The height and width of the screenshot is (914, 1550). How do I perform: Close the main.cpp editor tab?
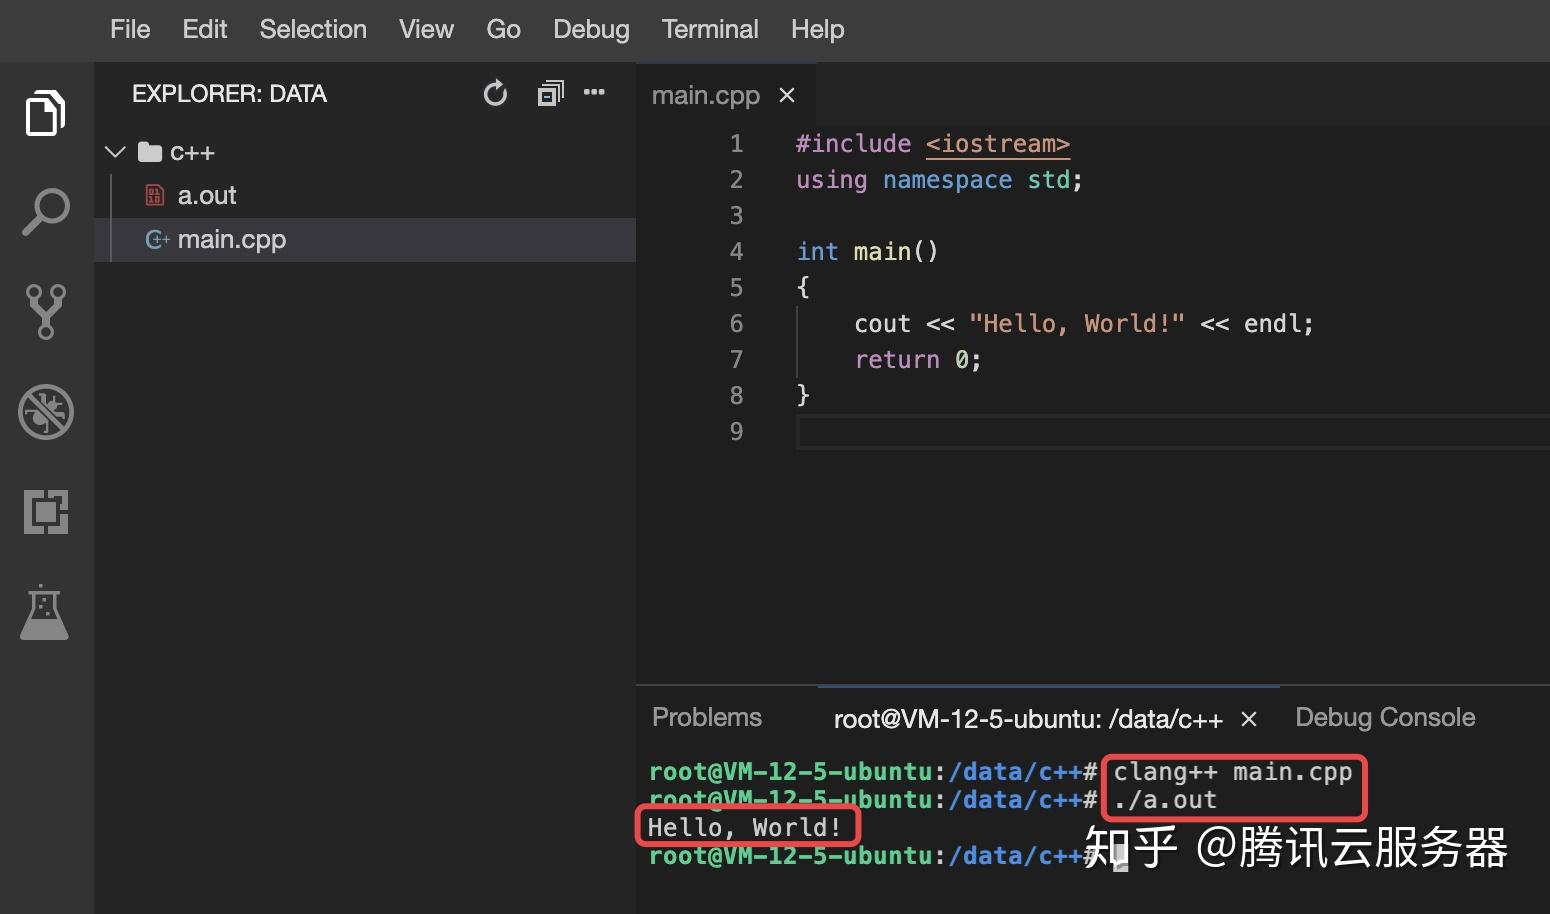coord(787,95)
